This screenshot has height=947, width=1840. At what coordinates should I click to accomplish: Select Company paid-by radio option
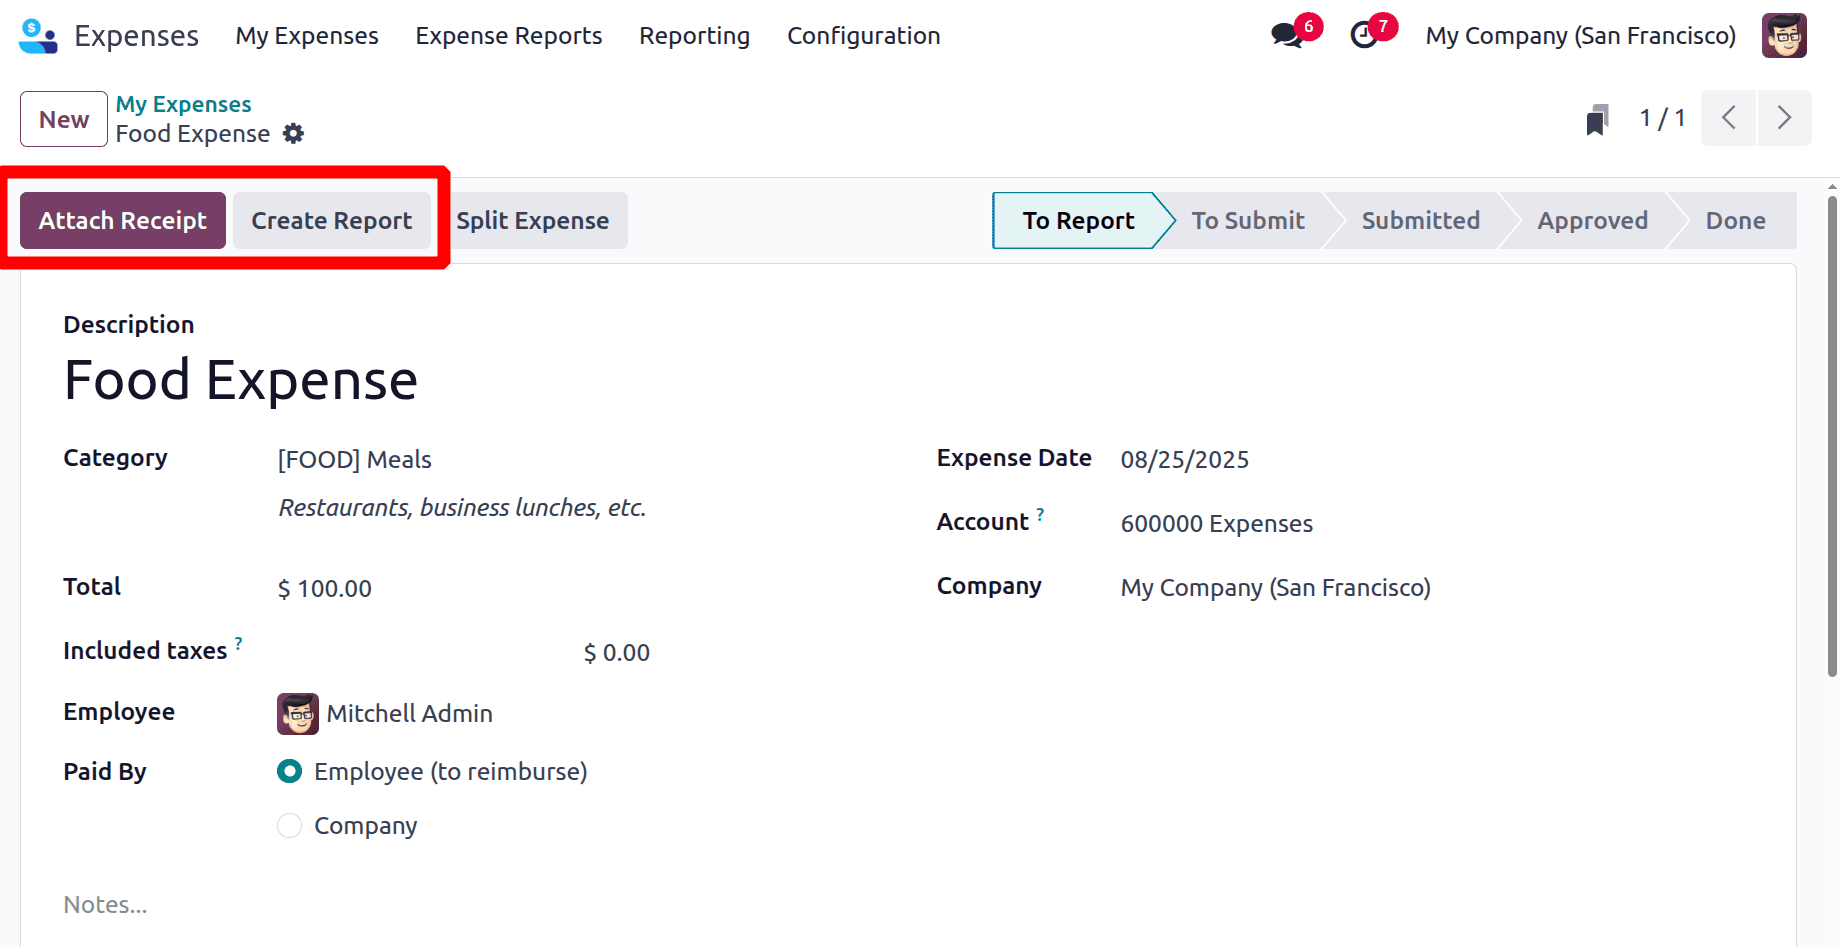(x=289, y=825)
